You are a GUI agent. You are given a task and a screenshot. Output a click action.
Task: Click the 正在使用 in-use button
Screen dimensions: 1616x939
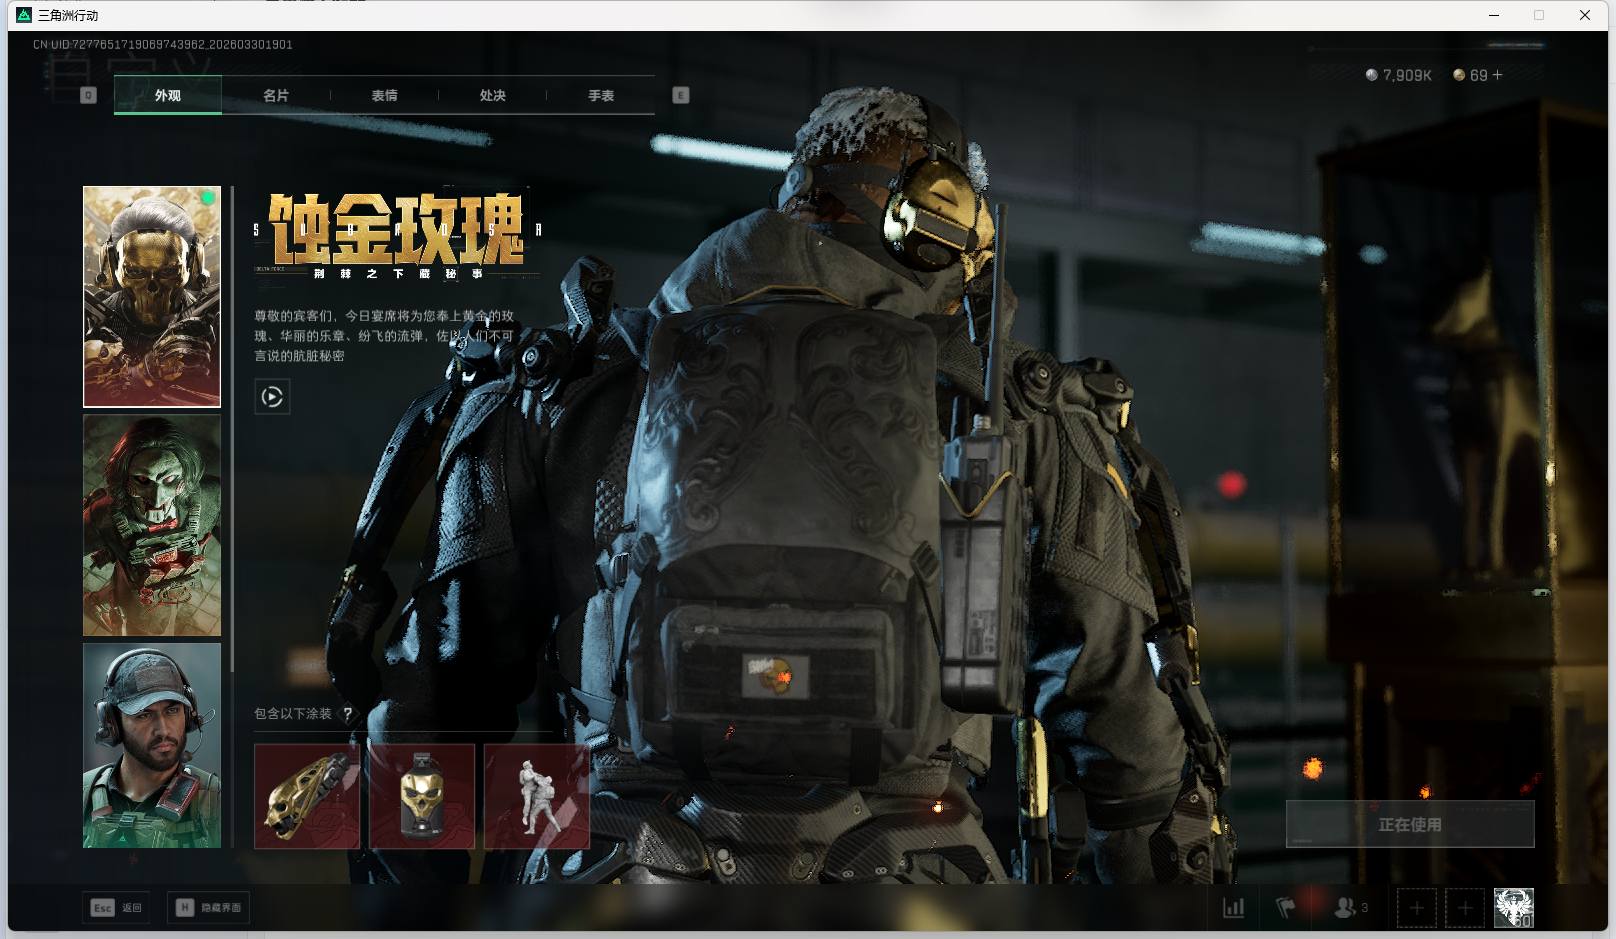tap(1409, 824)
